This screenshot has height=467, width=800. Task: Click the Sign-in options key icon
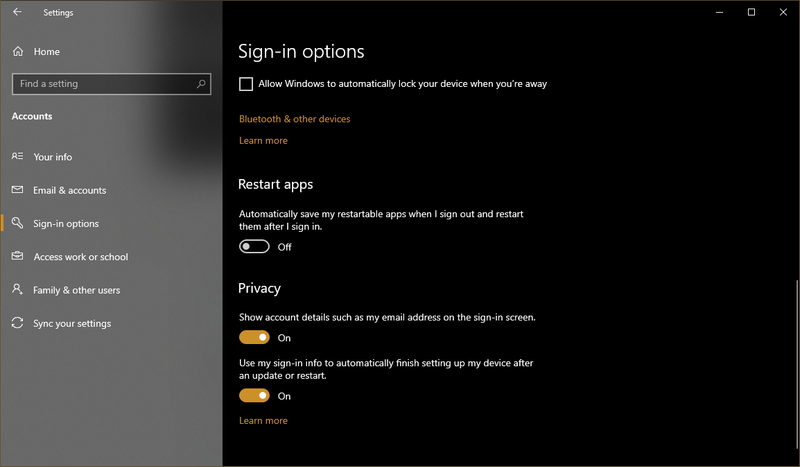point(17,223)
